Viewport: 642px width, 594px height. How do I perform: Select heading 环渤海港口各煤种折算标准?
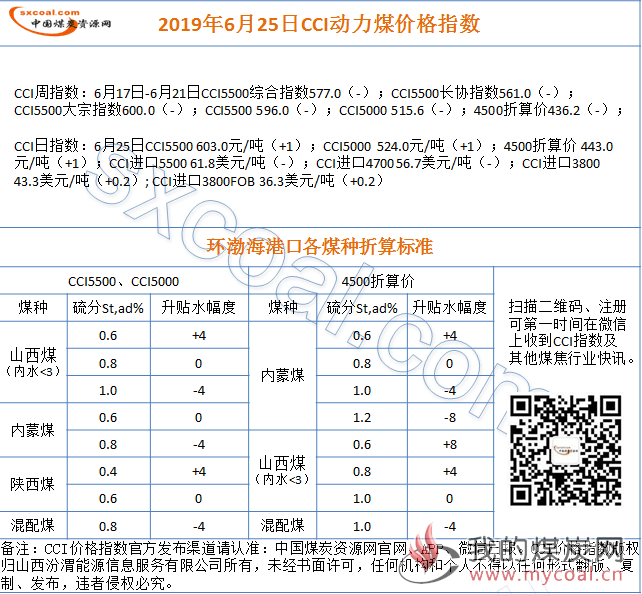319,246
